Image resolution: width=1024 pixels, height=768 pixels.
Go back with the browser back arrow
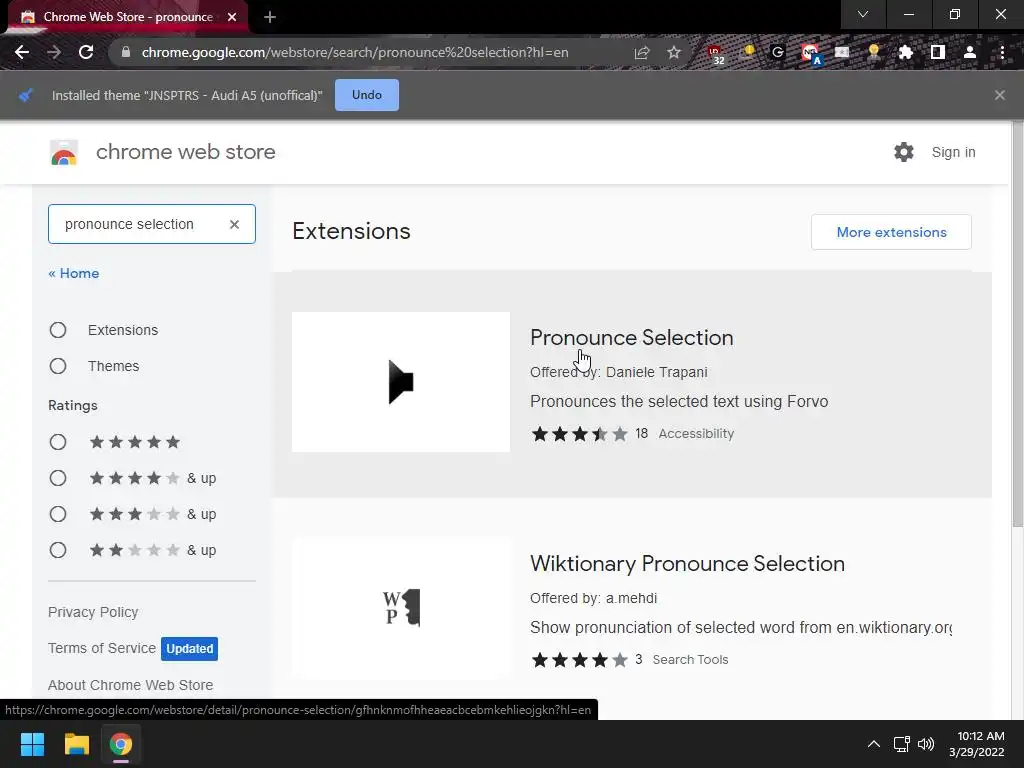(x=22, y=52)
